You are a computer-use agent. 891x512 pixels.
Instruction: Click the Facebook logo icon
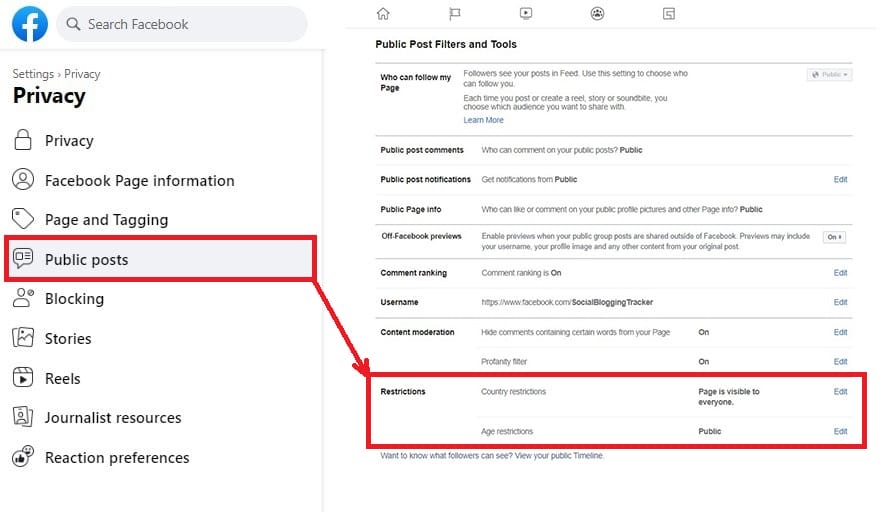pos(30,24)
